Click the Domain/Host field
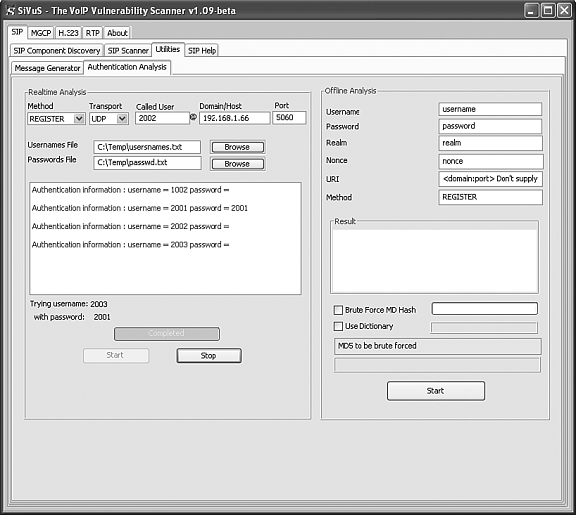The width and height of the screenshot is (576, 515). tap(234, 118)
